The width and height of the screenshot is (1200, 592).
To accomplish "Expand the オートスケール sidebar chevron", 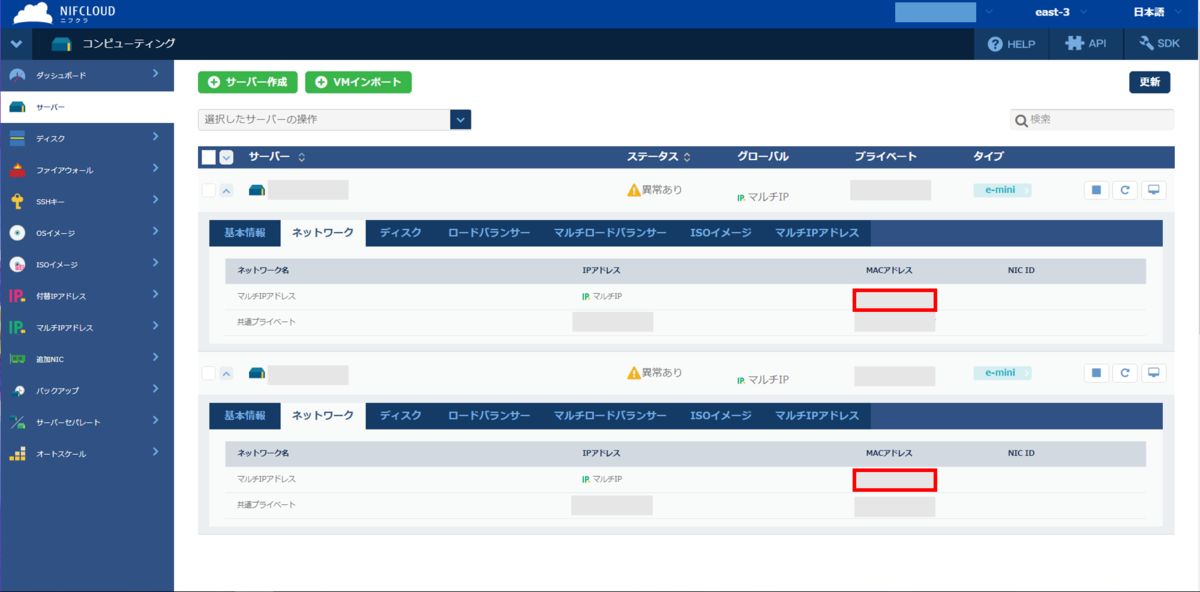I will pyautogui.click(x=156, y=452).
